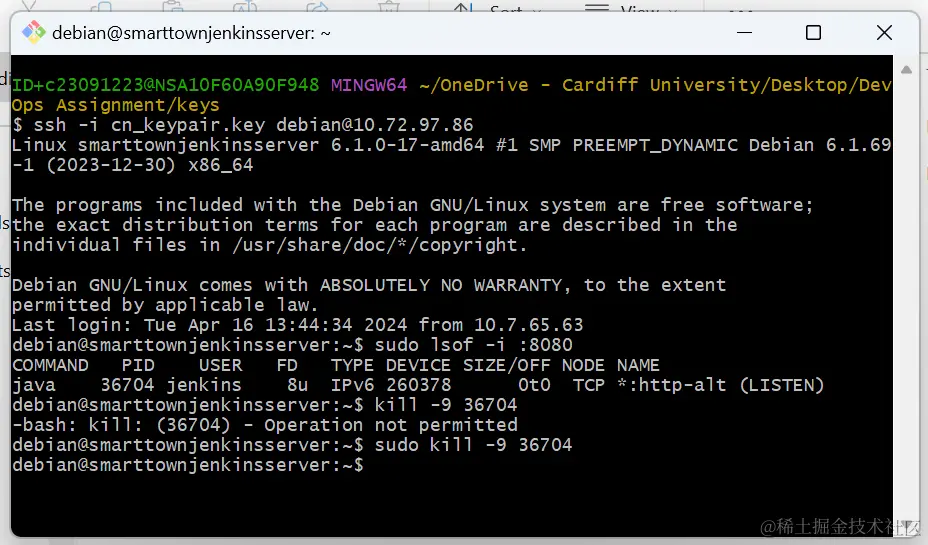
Task: Click the 10.7.65.63 IP address
Action: click(529, 325)
